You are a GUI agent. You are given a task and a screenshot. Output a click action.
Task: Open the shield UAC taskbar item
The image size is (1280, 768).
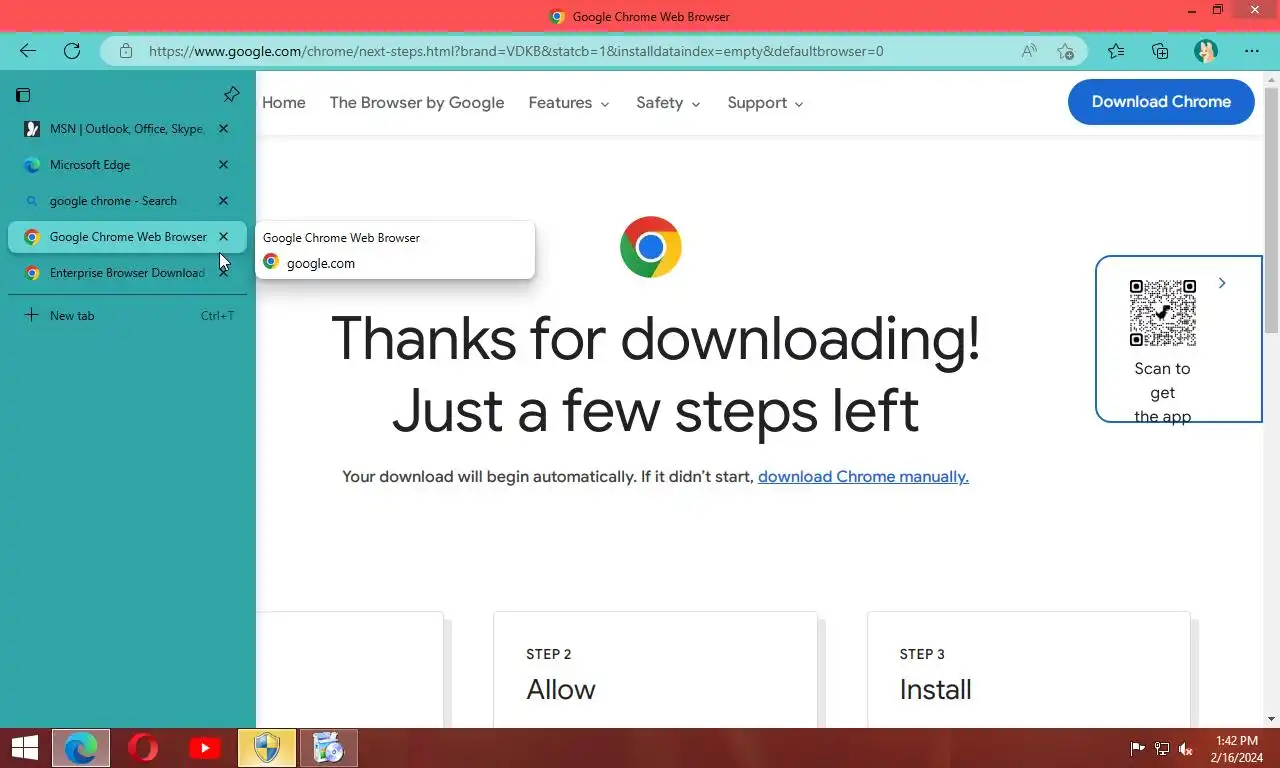(x=267, y=748)
